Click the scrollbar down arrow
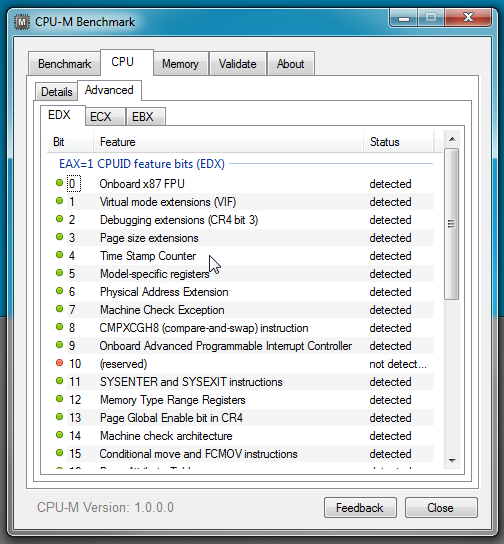 452,461
